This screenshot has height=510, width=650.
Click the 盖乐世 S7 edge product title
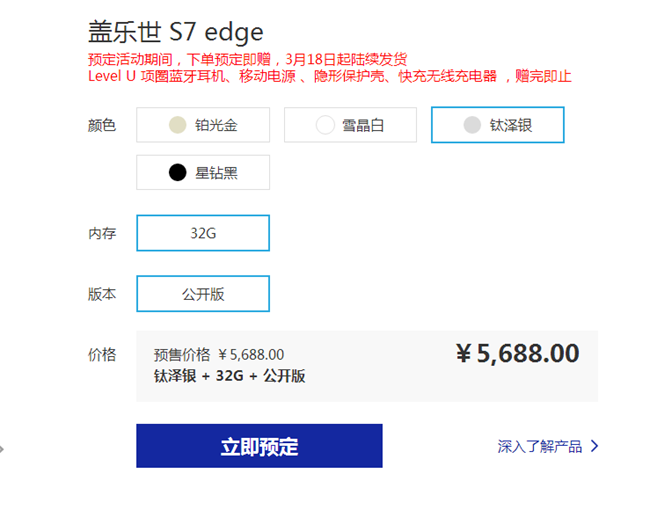pos(176,31)
